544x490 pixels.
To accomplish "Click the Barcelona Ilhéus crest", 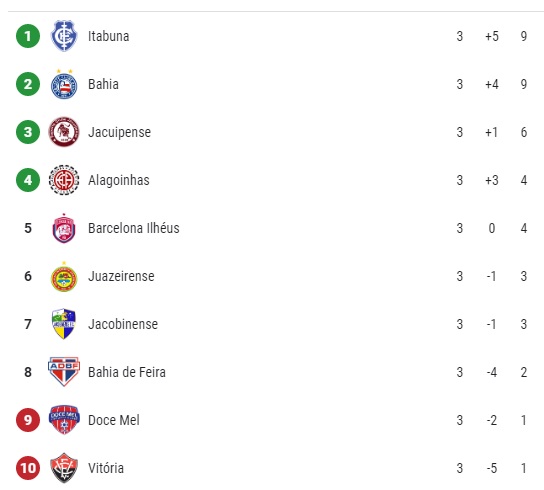I will tap(63, 228).
